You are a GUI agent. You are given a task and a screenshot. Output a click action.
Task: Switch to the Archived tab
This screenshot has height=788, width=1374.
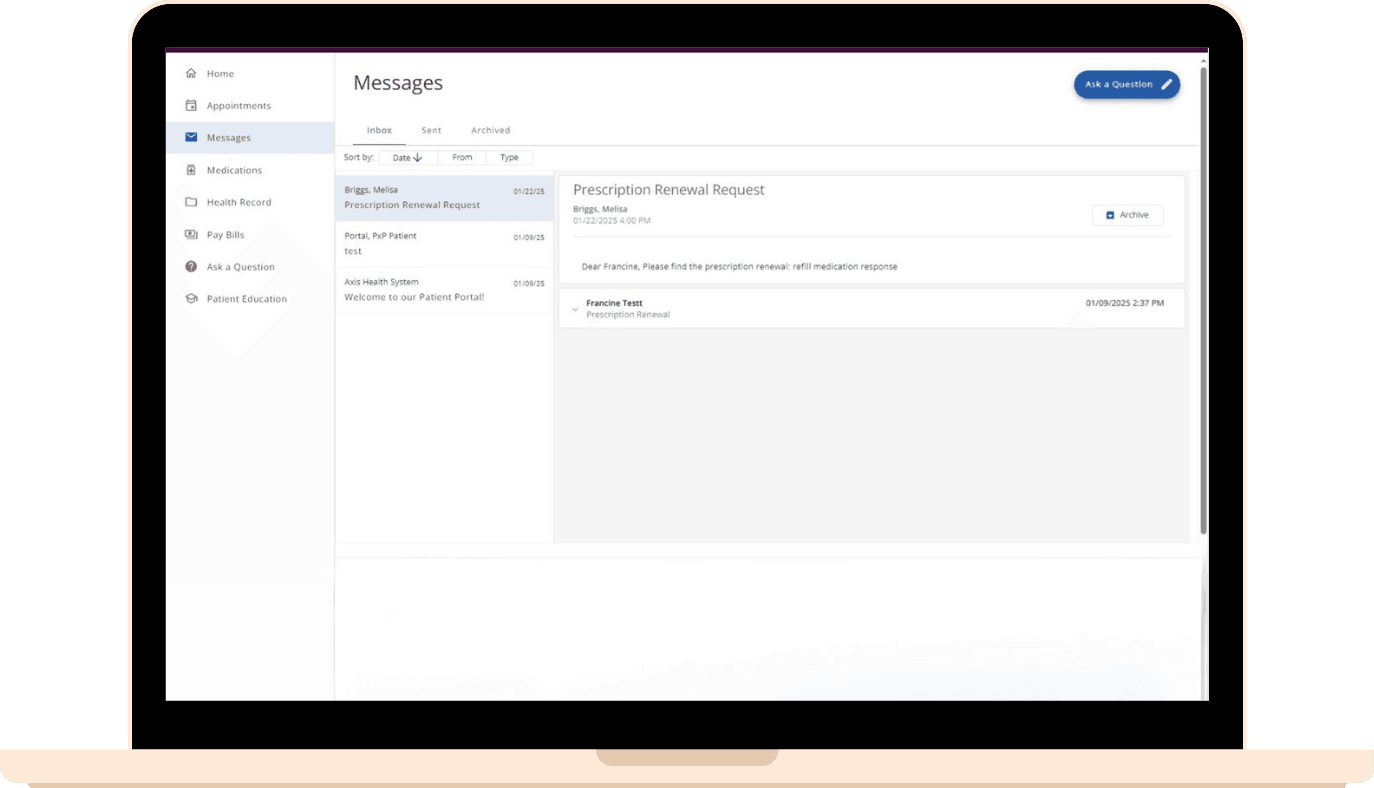click(x=490, y=130)
